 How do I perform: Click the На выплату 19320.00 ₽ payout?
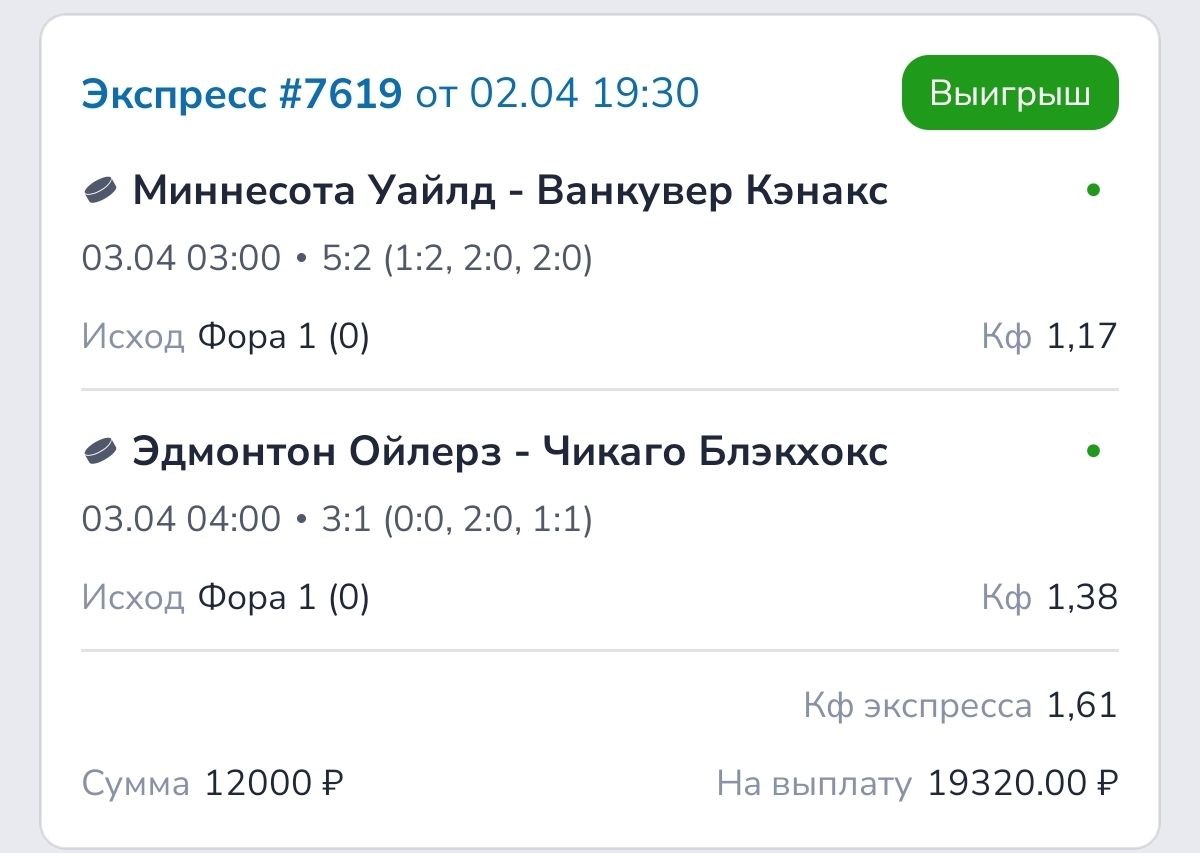[1022, 783]
